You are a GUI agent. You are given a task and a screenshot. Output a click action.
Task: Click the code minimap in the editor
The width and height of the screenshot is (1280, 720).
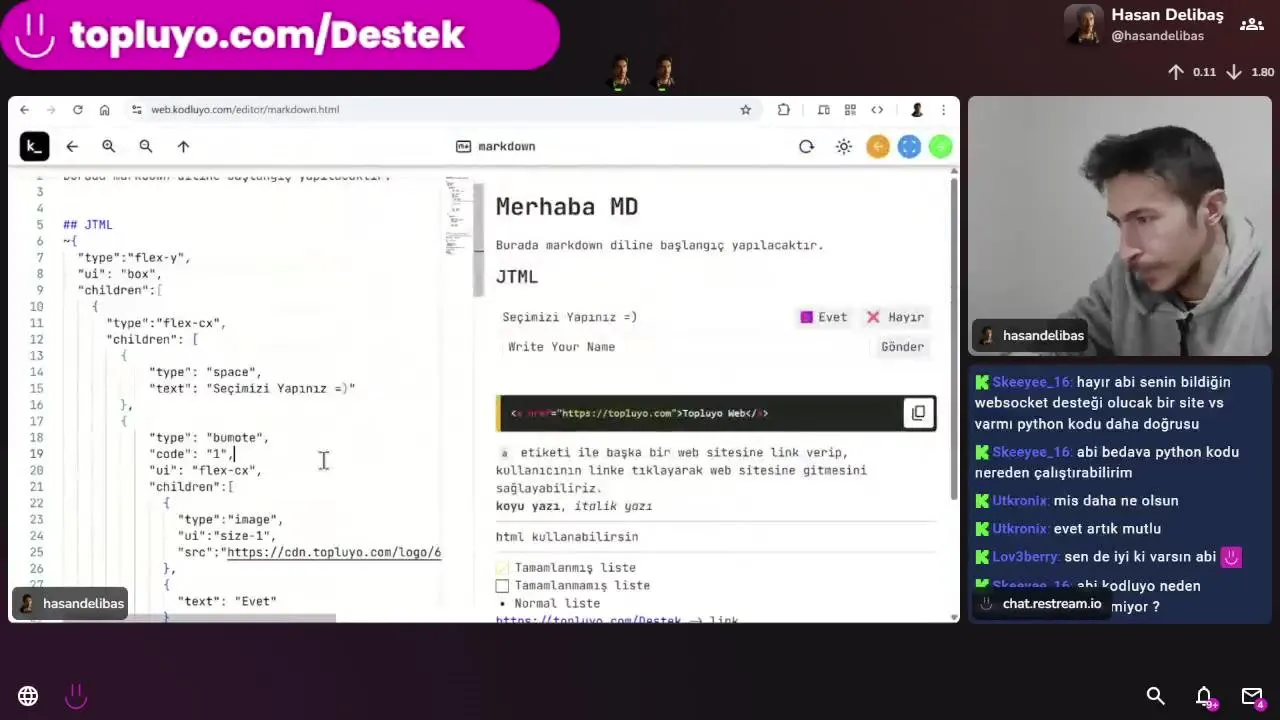[457, 215]
